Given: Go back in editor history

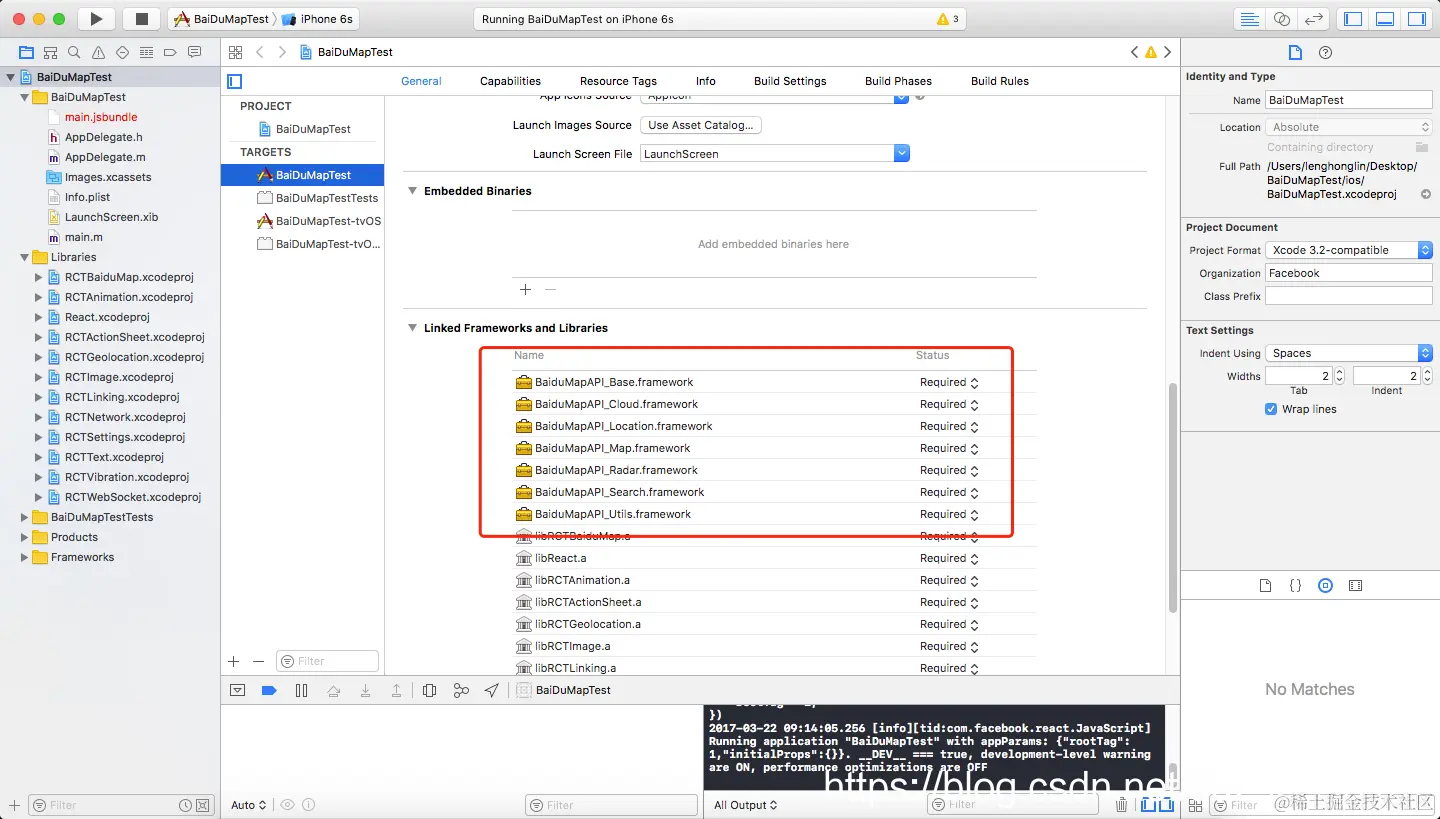Looking at the screenshot, I should pos(260,52).
